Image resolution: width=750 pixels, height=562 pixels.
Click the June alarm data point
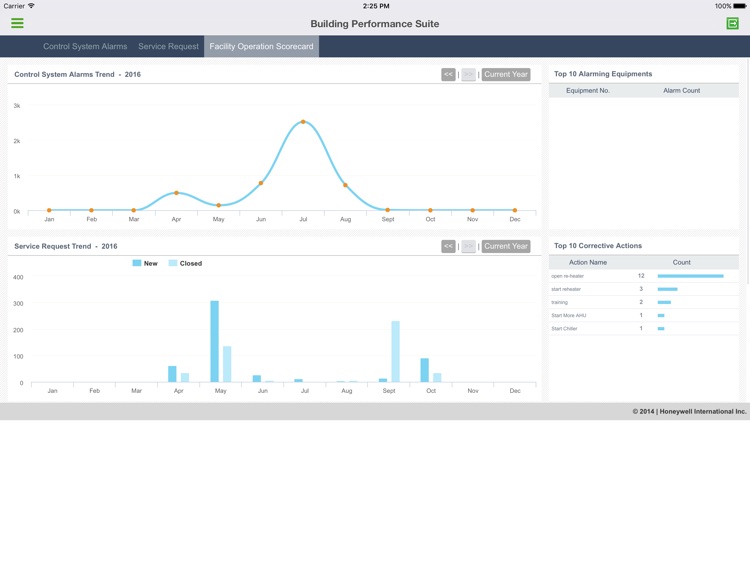tap(261, 183)
